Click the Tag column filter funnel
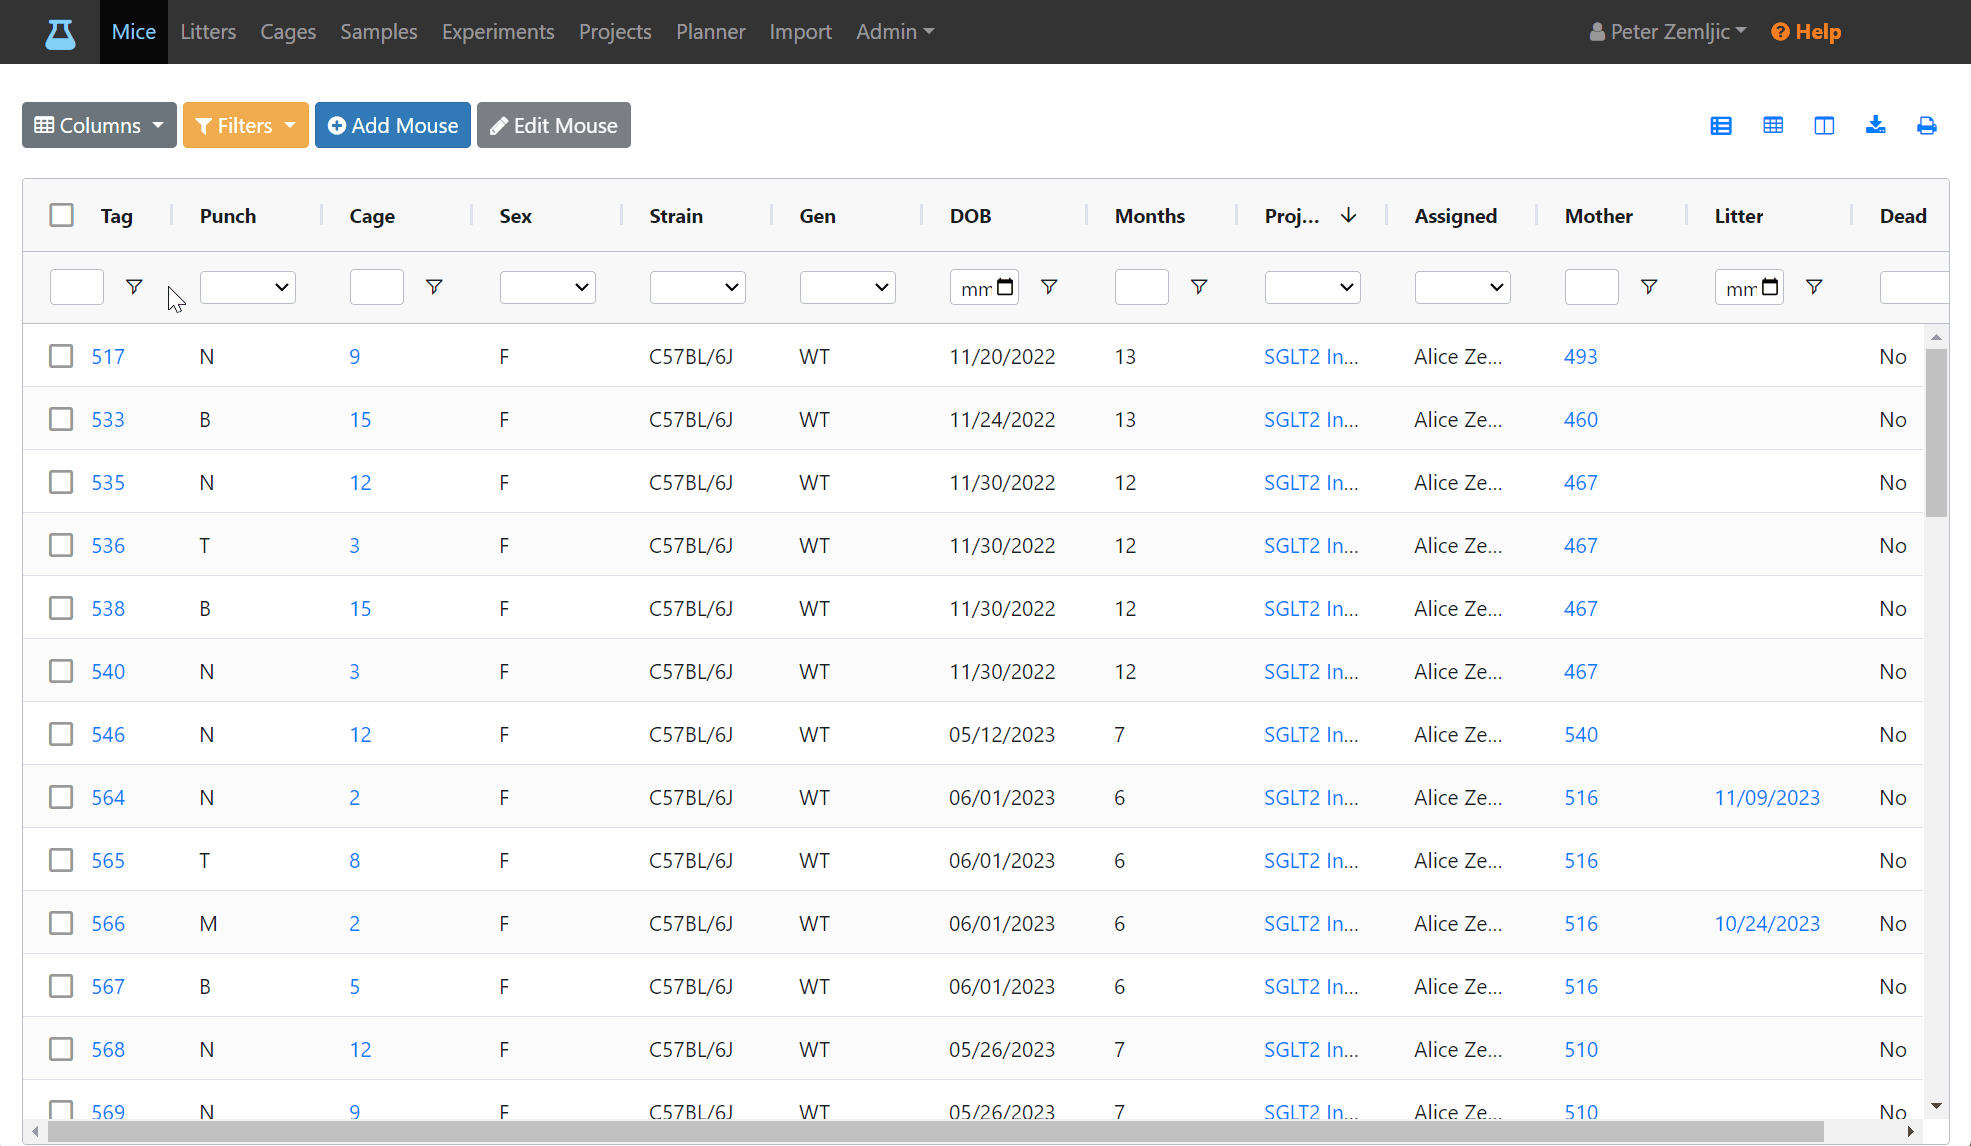 coord(134,287)
